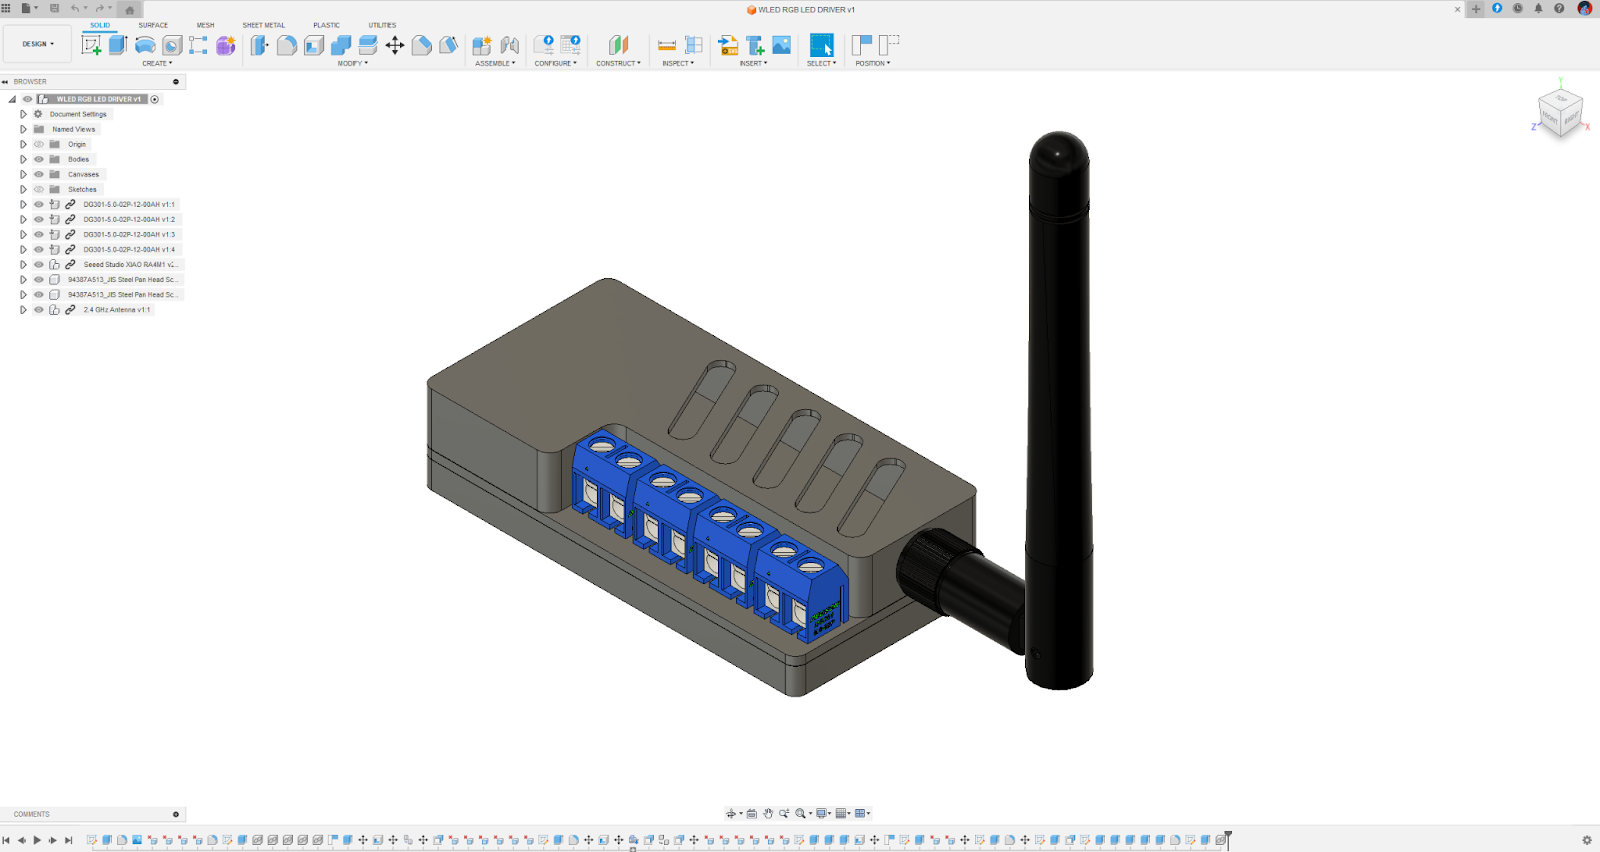This screenshot has width=1600, height=852.
Task: Play the timeline
Action: coord(37,840)
